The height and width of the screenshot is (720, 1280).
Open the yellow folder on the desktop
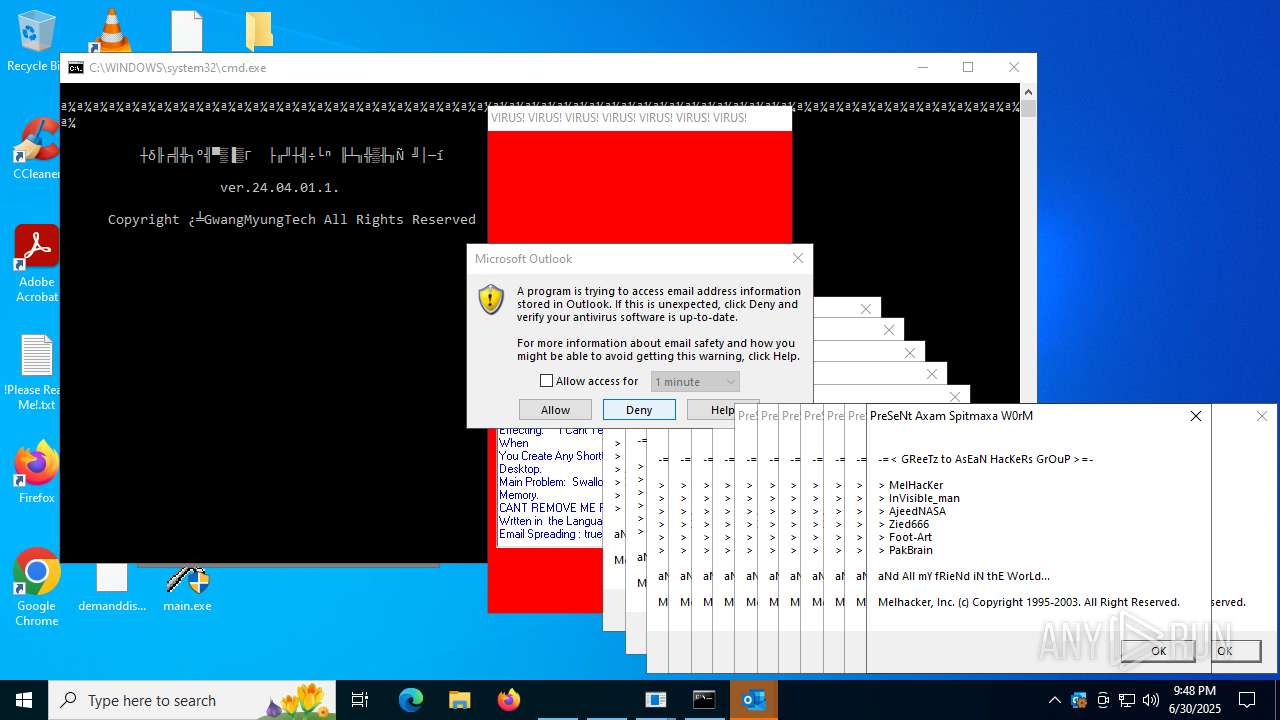pos(259,31)
